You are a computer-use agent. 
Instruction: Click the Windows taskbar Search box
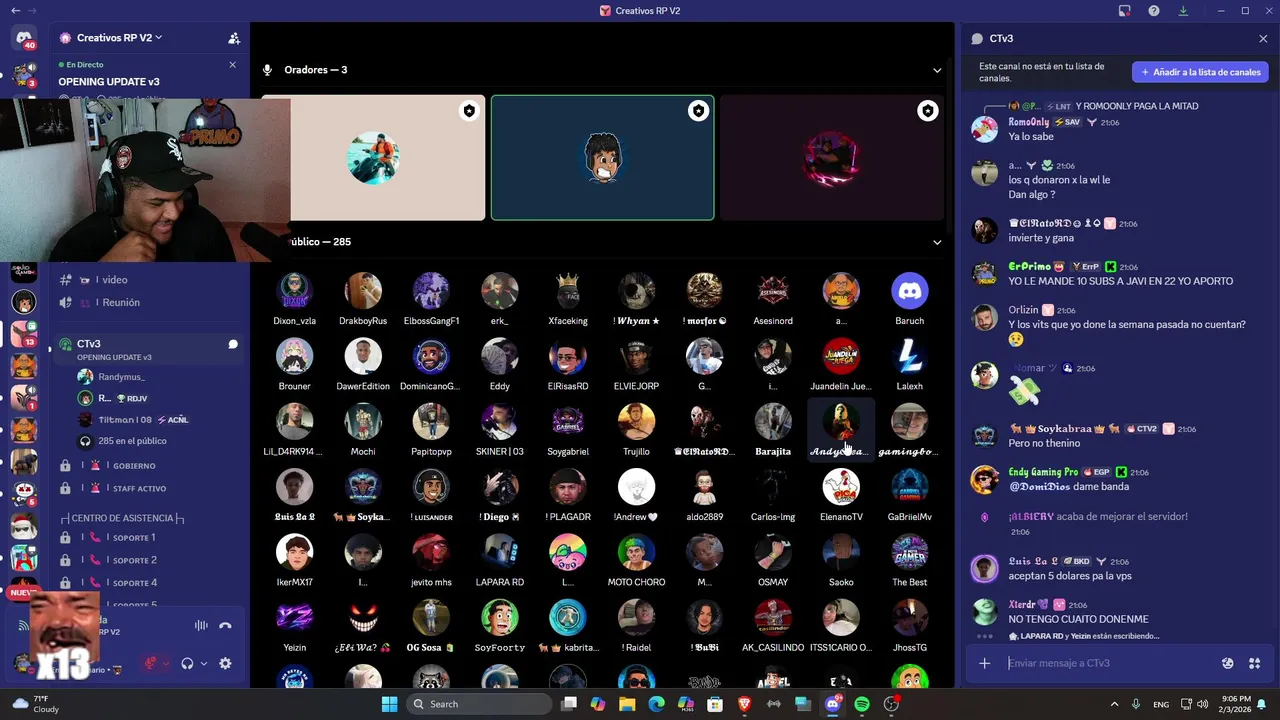click(x=479, y=704)
